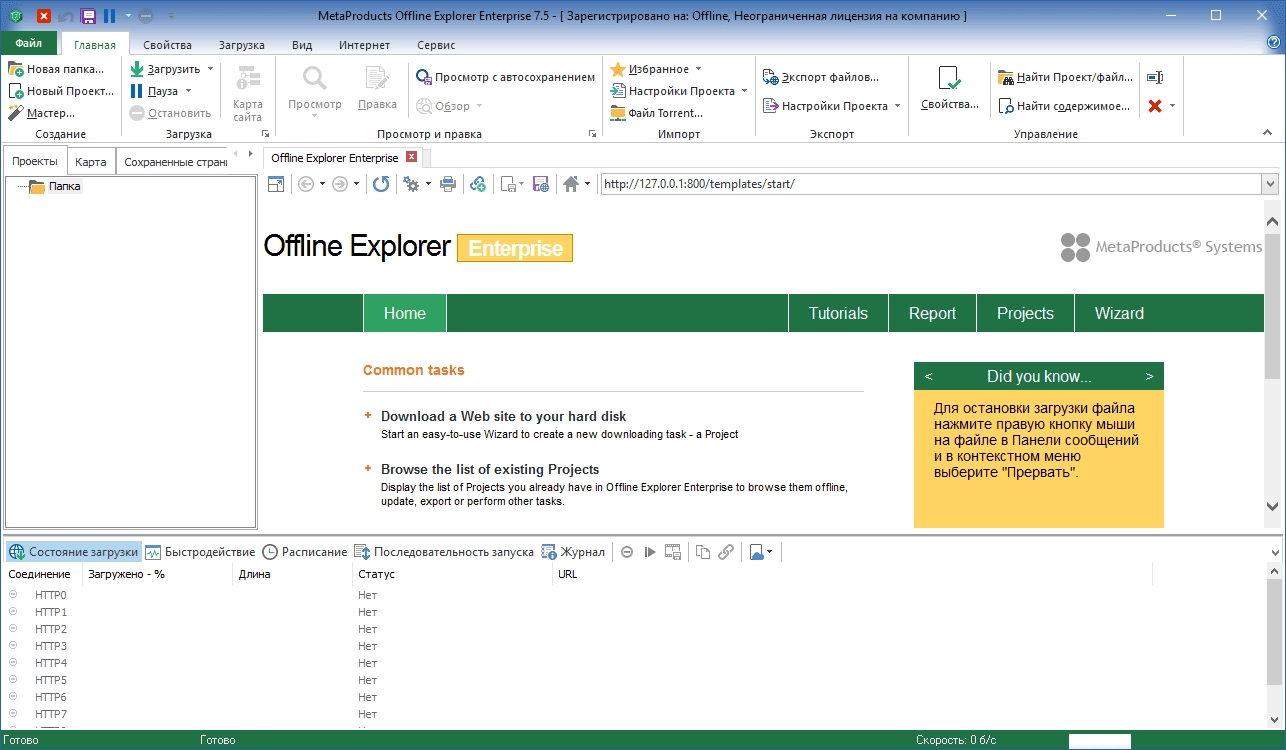Expand export Настройки Проекта dropdown arrow
The image size is (1286, 750).
pyautogui.click(x=897, y=106)
